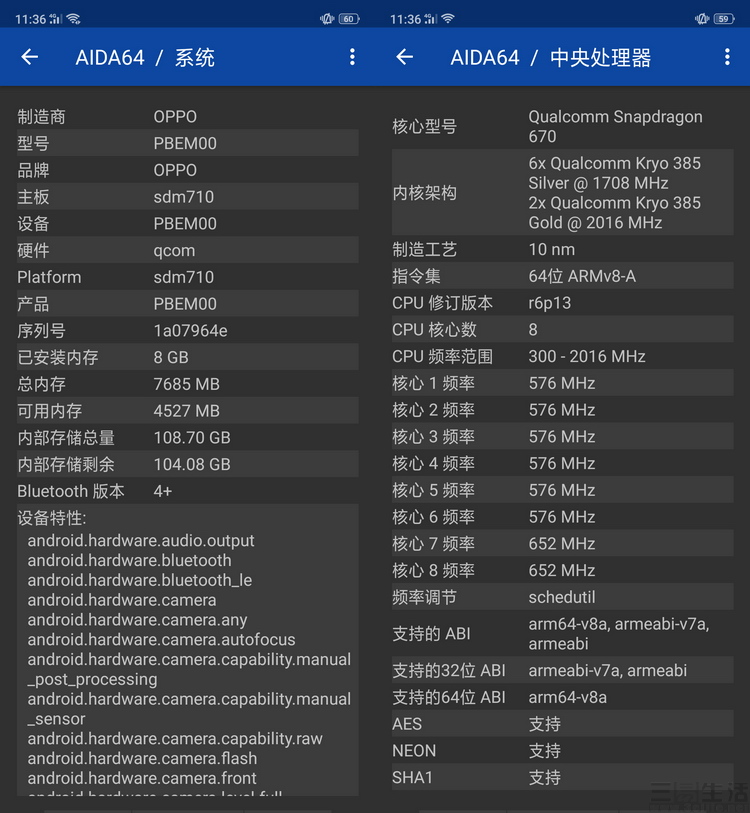The image size is (750, 813).
Task: Tap battery icon showing 59
Action: pos(723,19)
